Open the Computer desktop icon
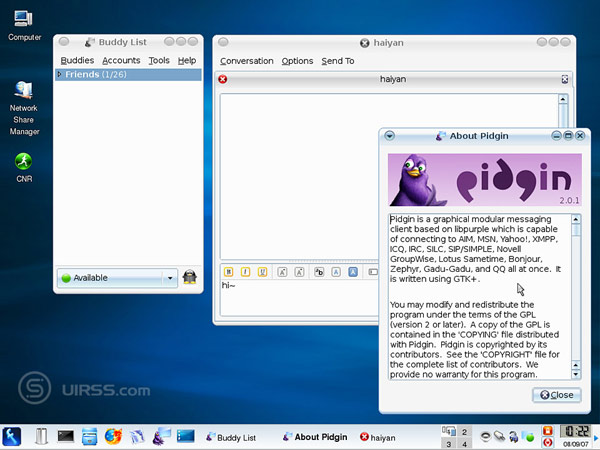 click(x=24, y=18)
